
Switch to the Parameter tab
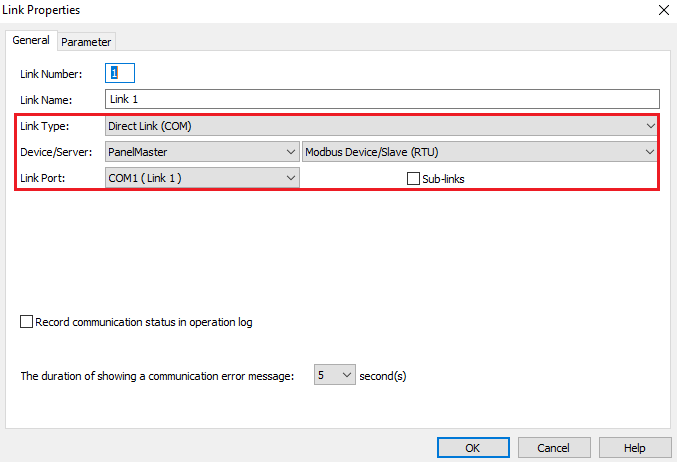(x=86, y=42)
